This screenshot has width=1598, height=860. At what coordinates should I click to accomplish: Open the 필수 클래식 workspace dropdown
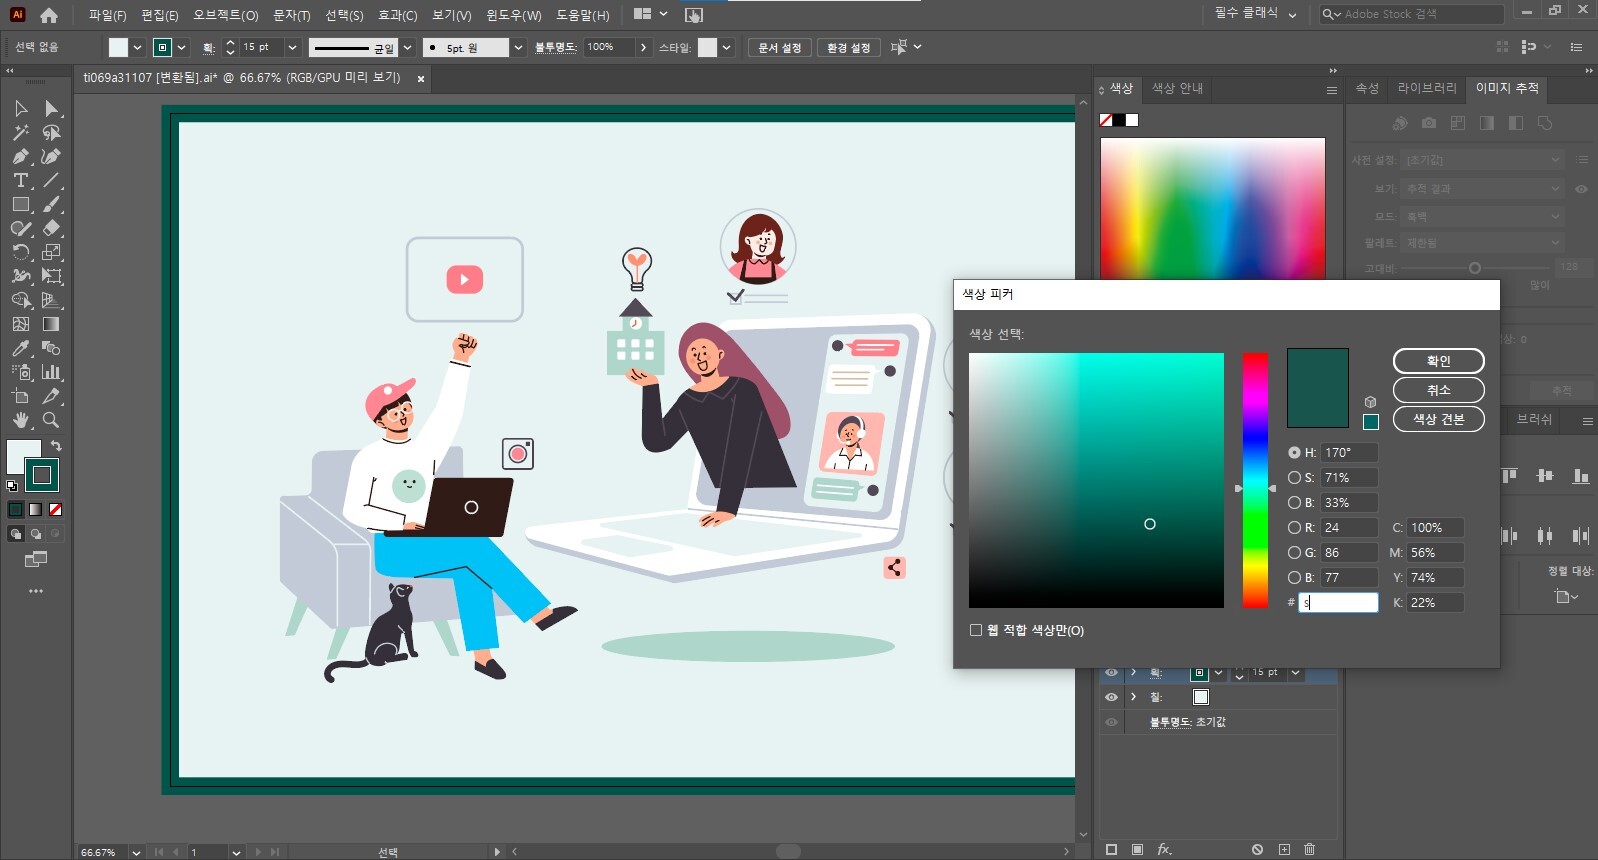tap(1255, 14)
